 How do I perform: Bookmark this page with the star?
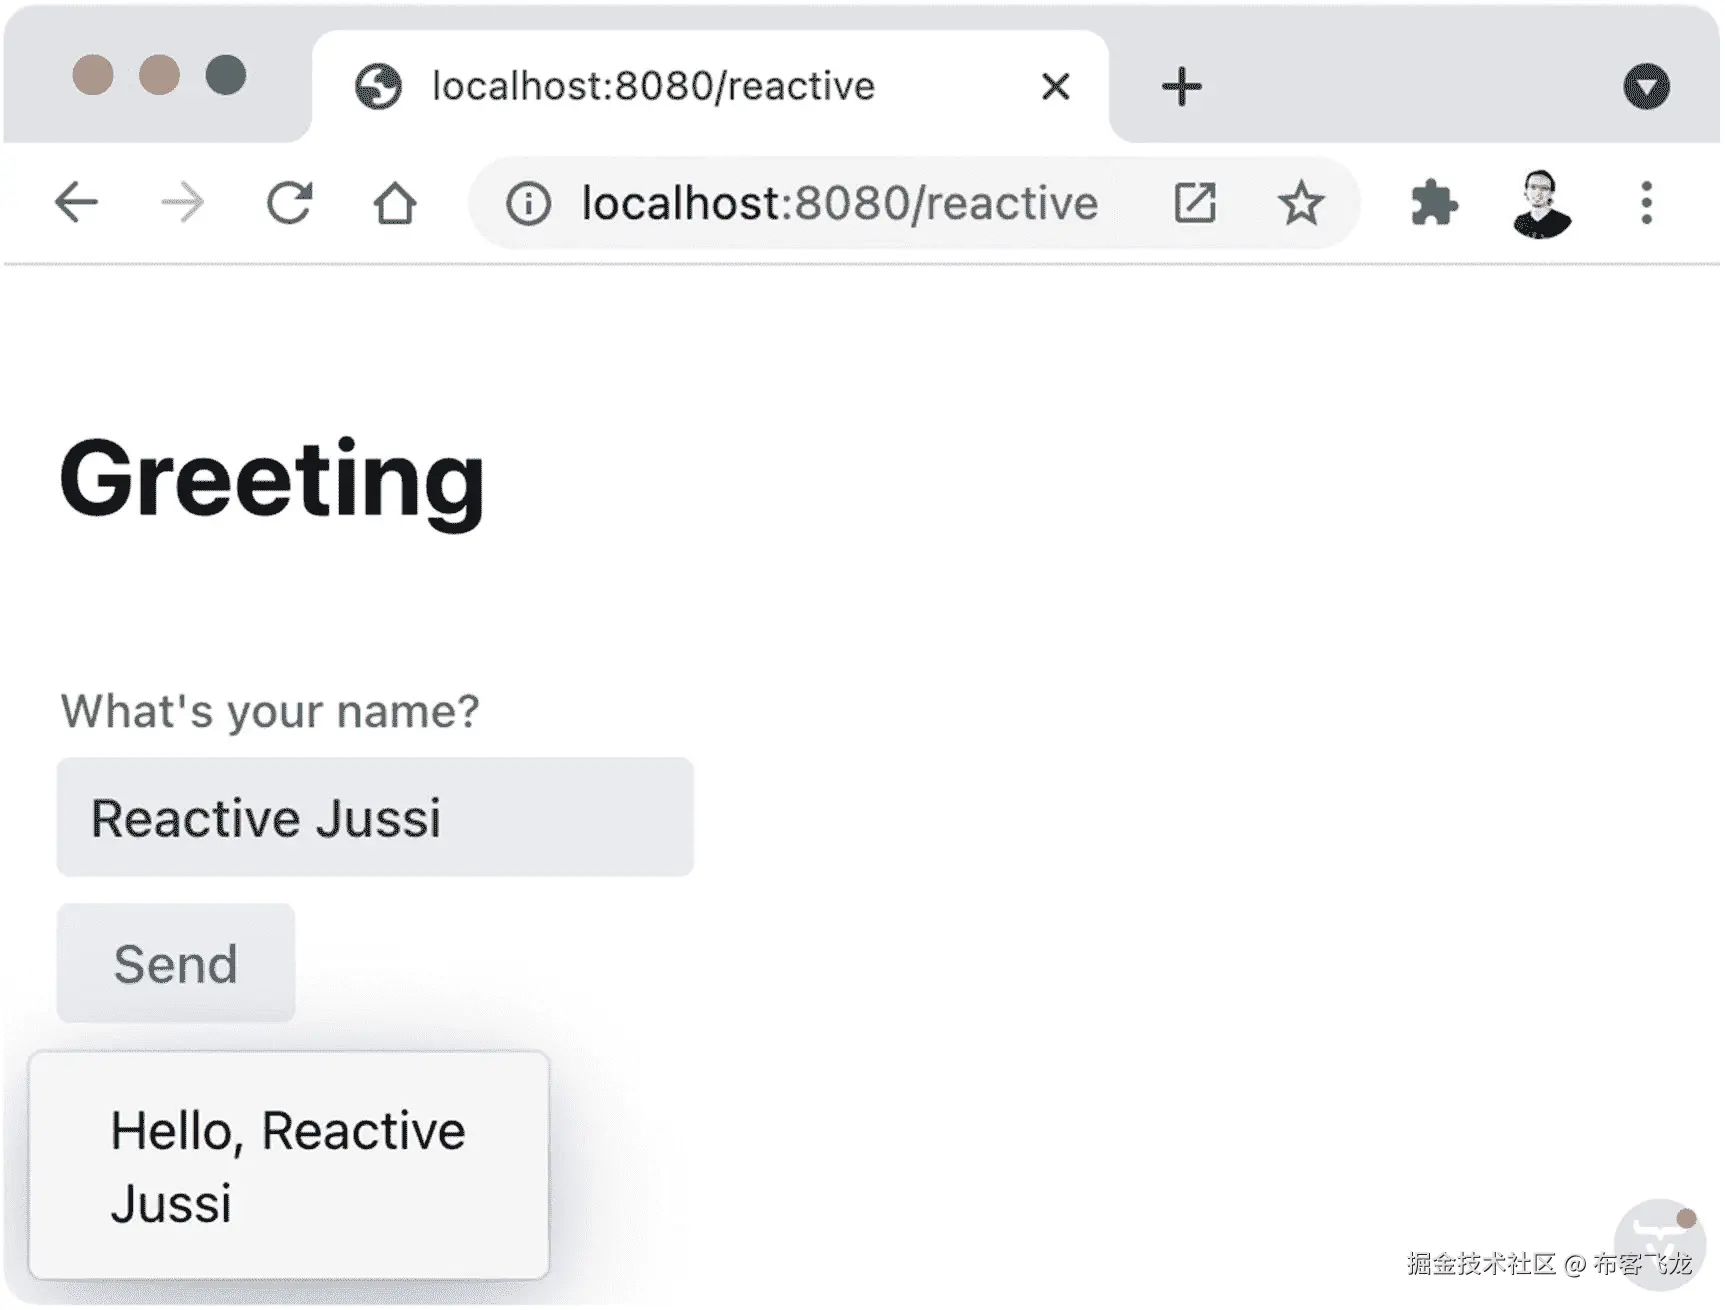tap(1301, 203)
